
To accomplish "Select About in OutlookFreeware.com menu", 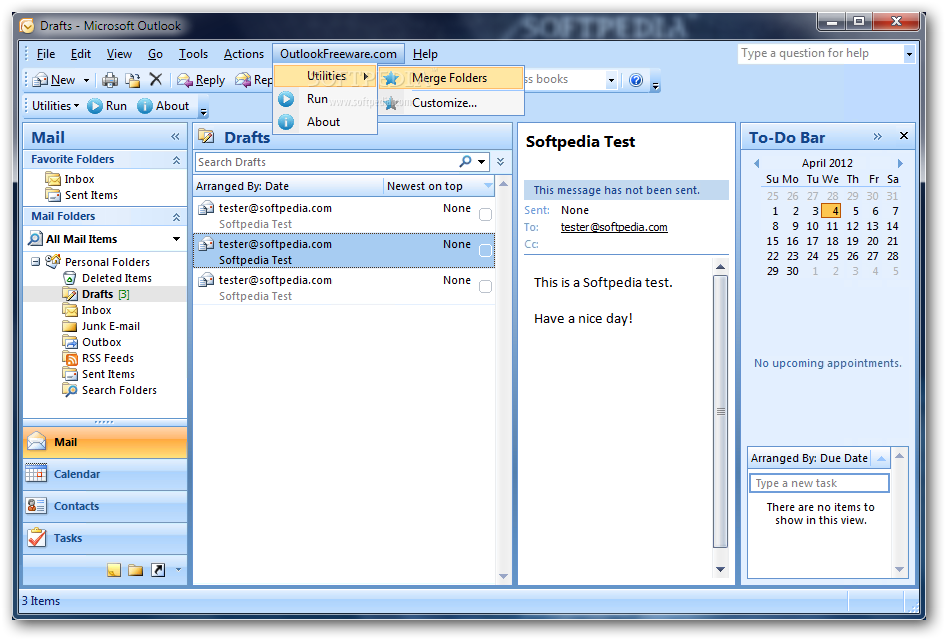I will click(x=323, y=122).
